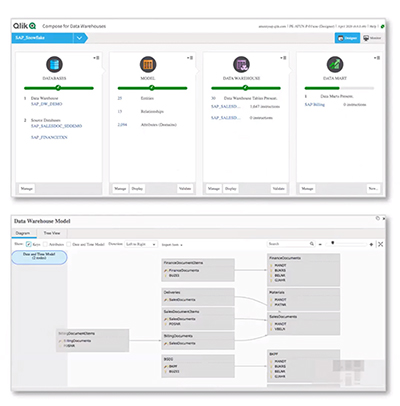Screen dimensions: 400x406
Task: Click the diagram zoom slider handle
Action: pyautogui.click(x=333, y=243)
